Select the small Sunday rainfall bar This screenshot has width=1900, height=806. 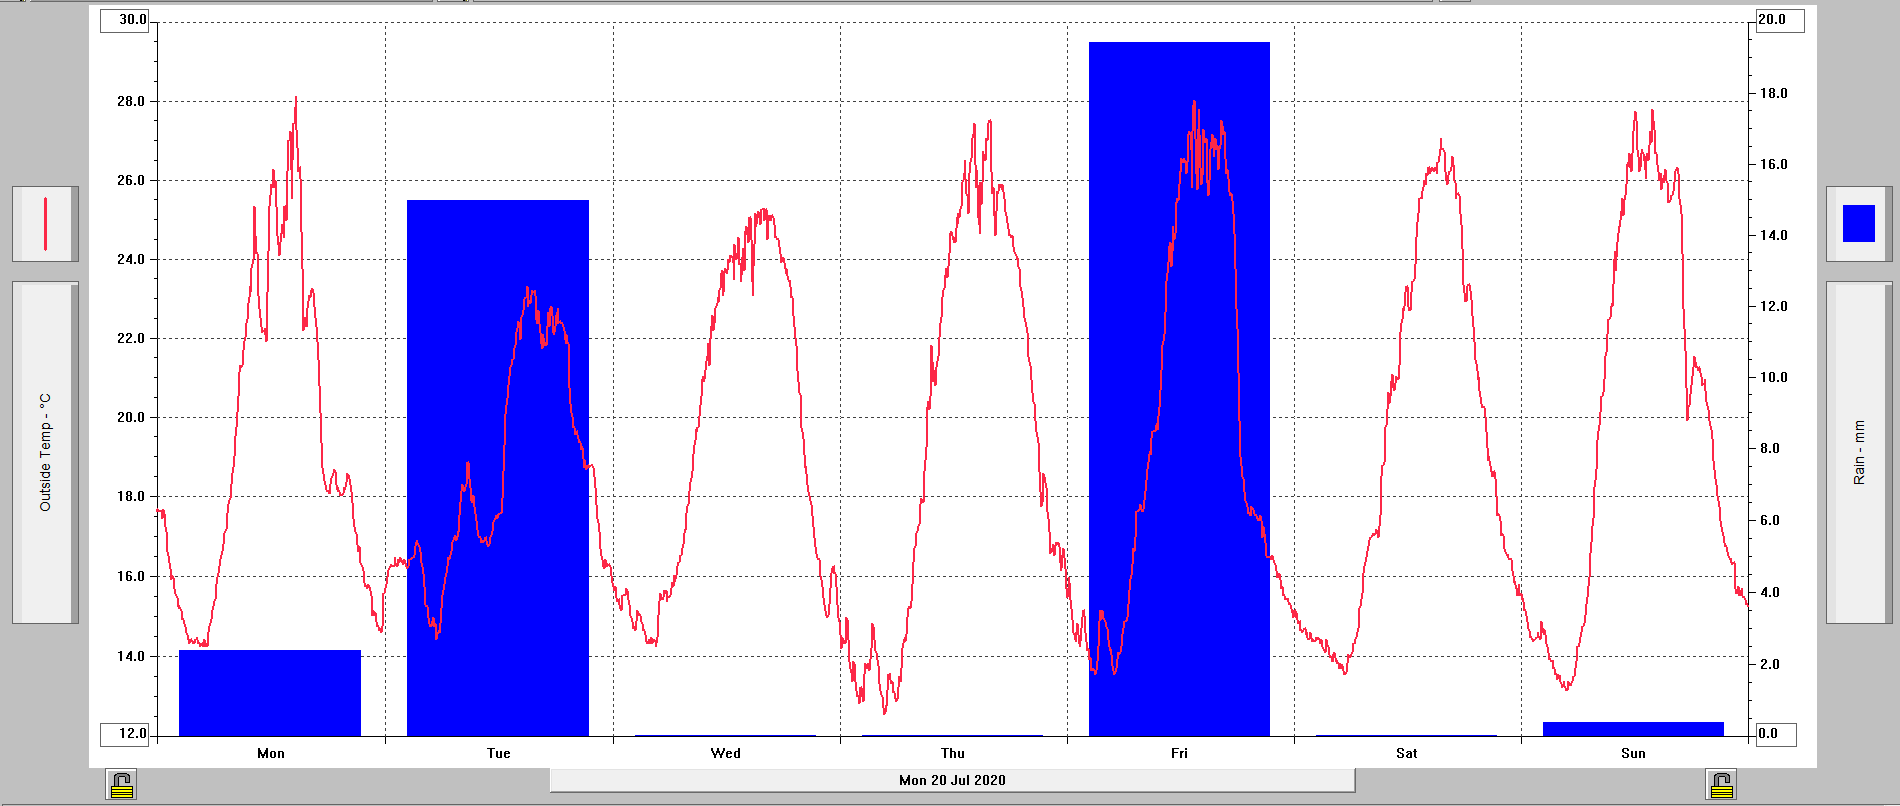point(1633,729)
